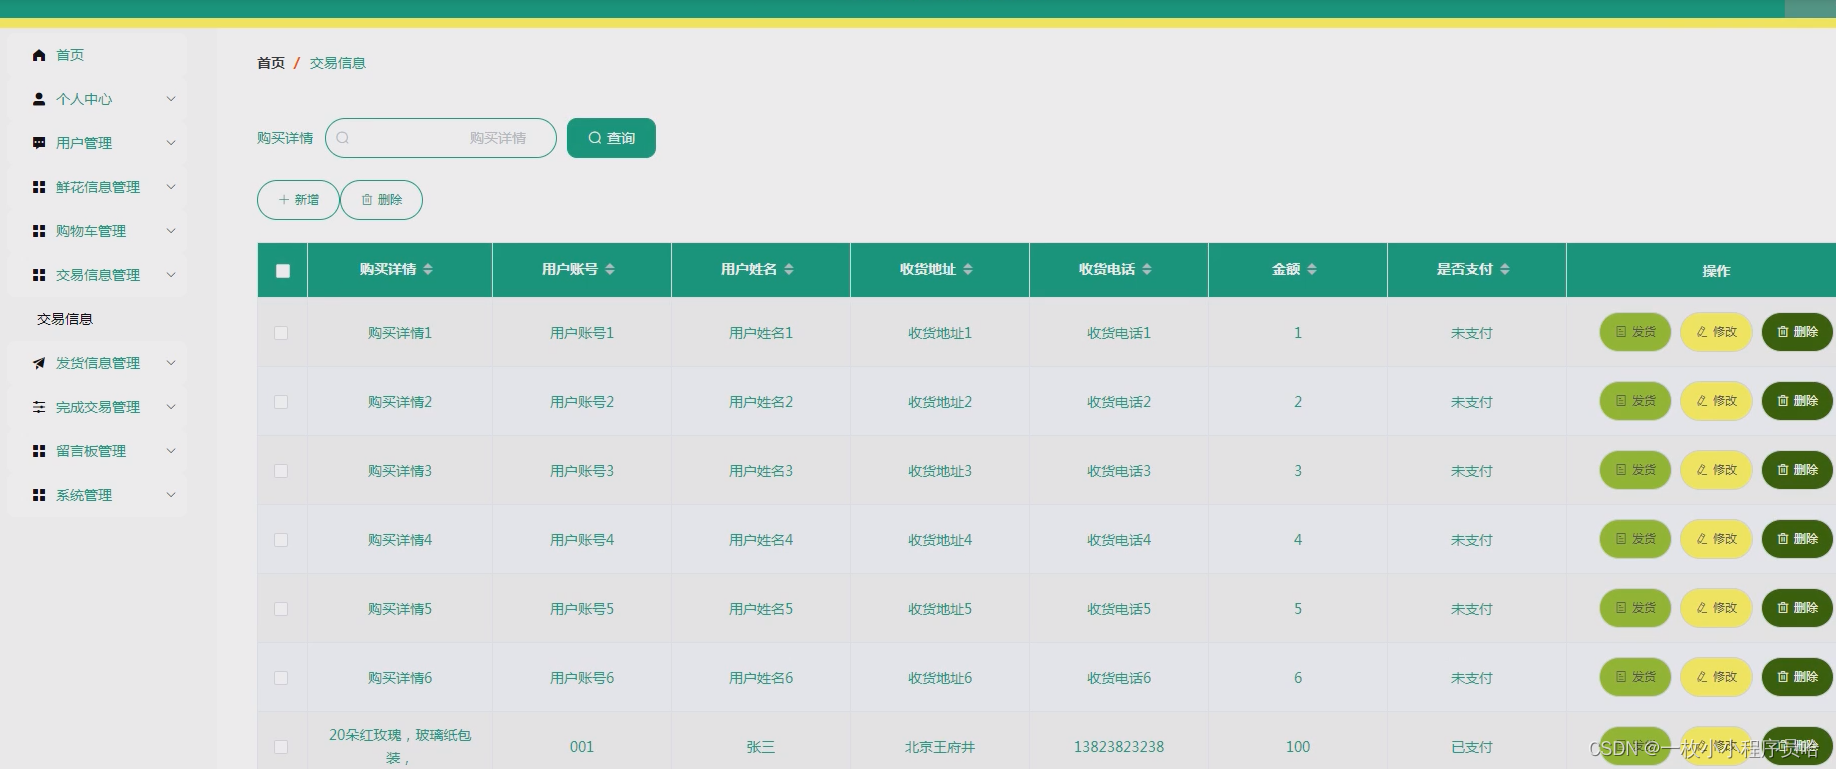
Task: Click the magnifier icon inside the search field
Action: 343,138
